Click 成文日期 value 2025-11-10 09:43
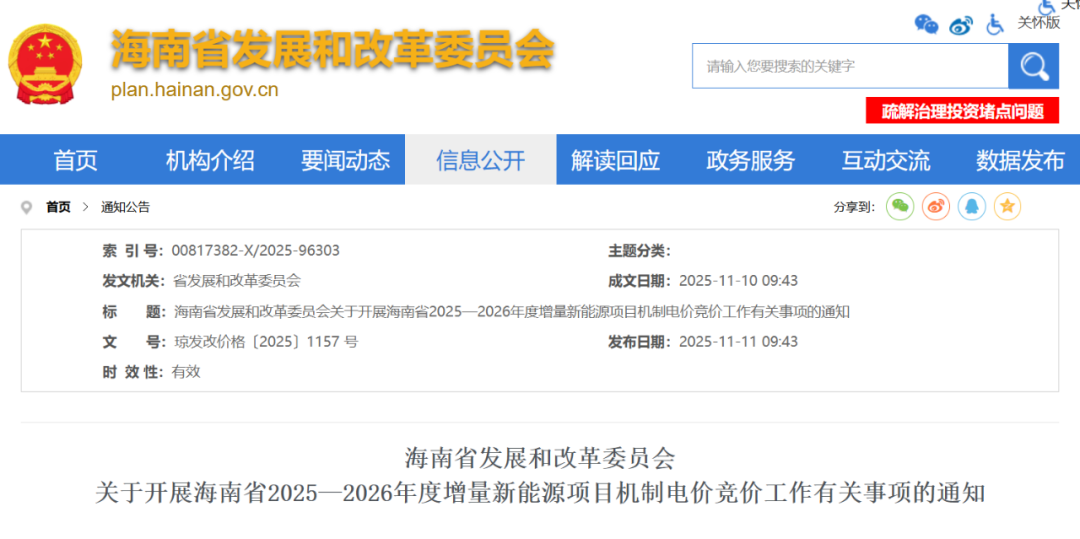The height and width of the screenshot is (539, 1080). (x=738, y=281)
